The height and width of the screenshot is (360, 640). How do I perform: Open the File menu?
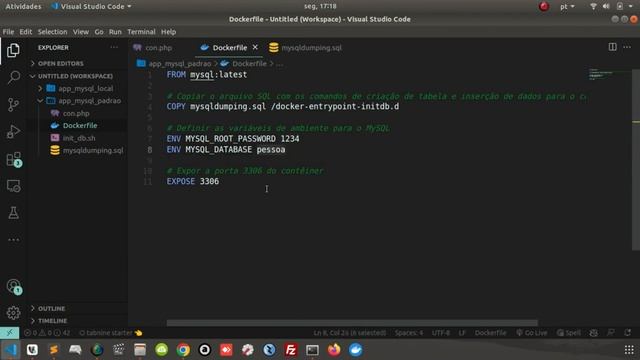pyautogui.click(x=8, y=31)
